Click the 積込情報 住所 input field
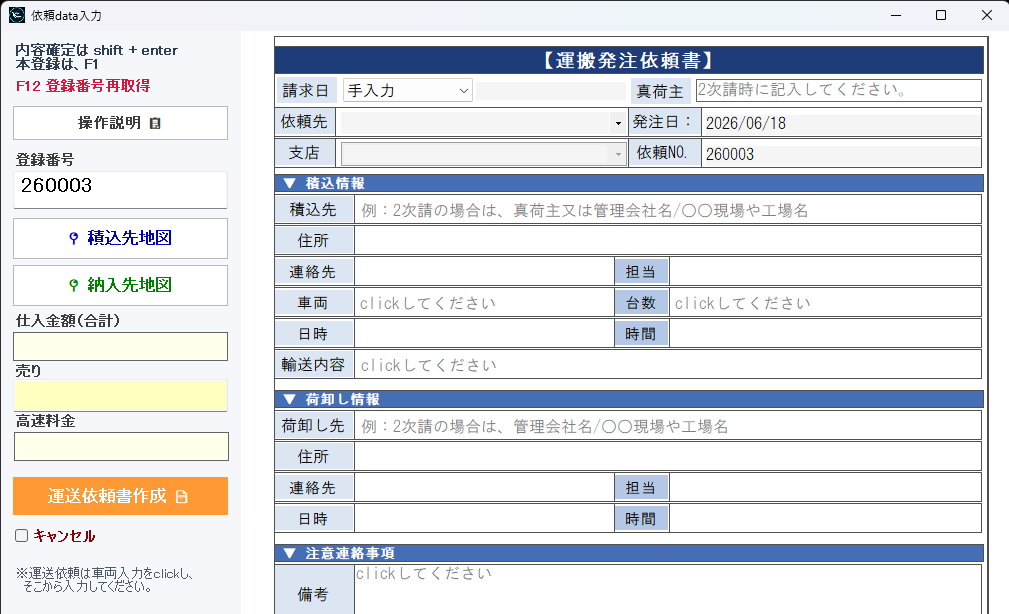The height and width of the screenshot is (614, 1009). (668, 241)
